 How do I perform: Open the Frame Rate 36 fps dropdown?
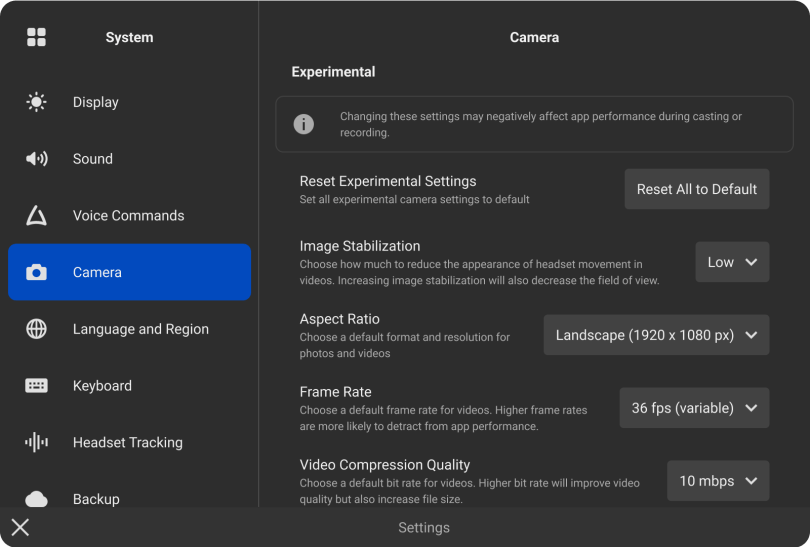[x=694, y=408]
